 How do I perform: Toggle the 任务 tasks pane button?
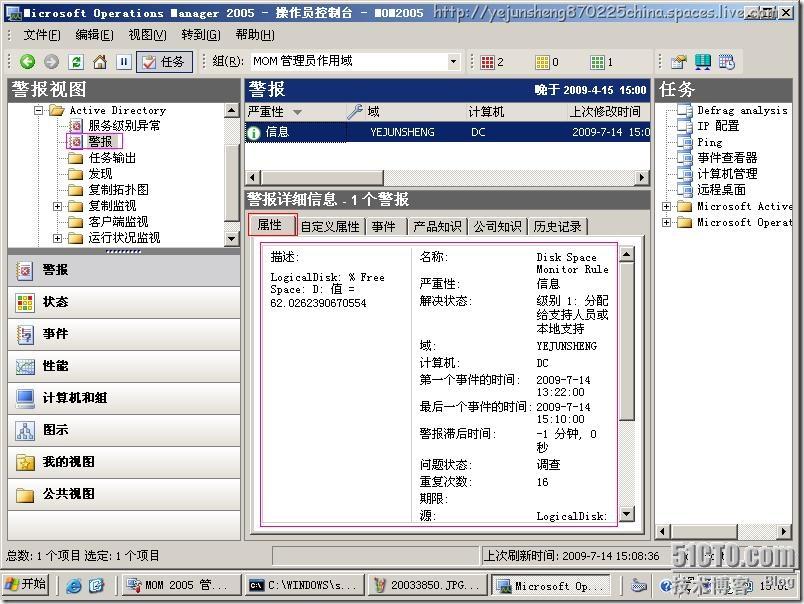164,62
